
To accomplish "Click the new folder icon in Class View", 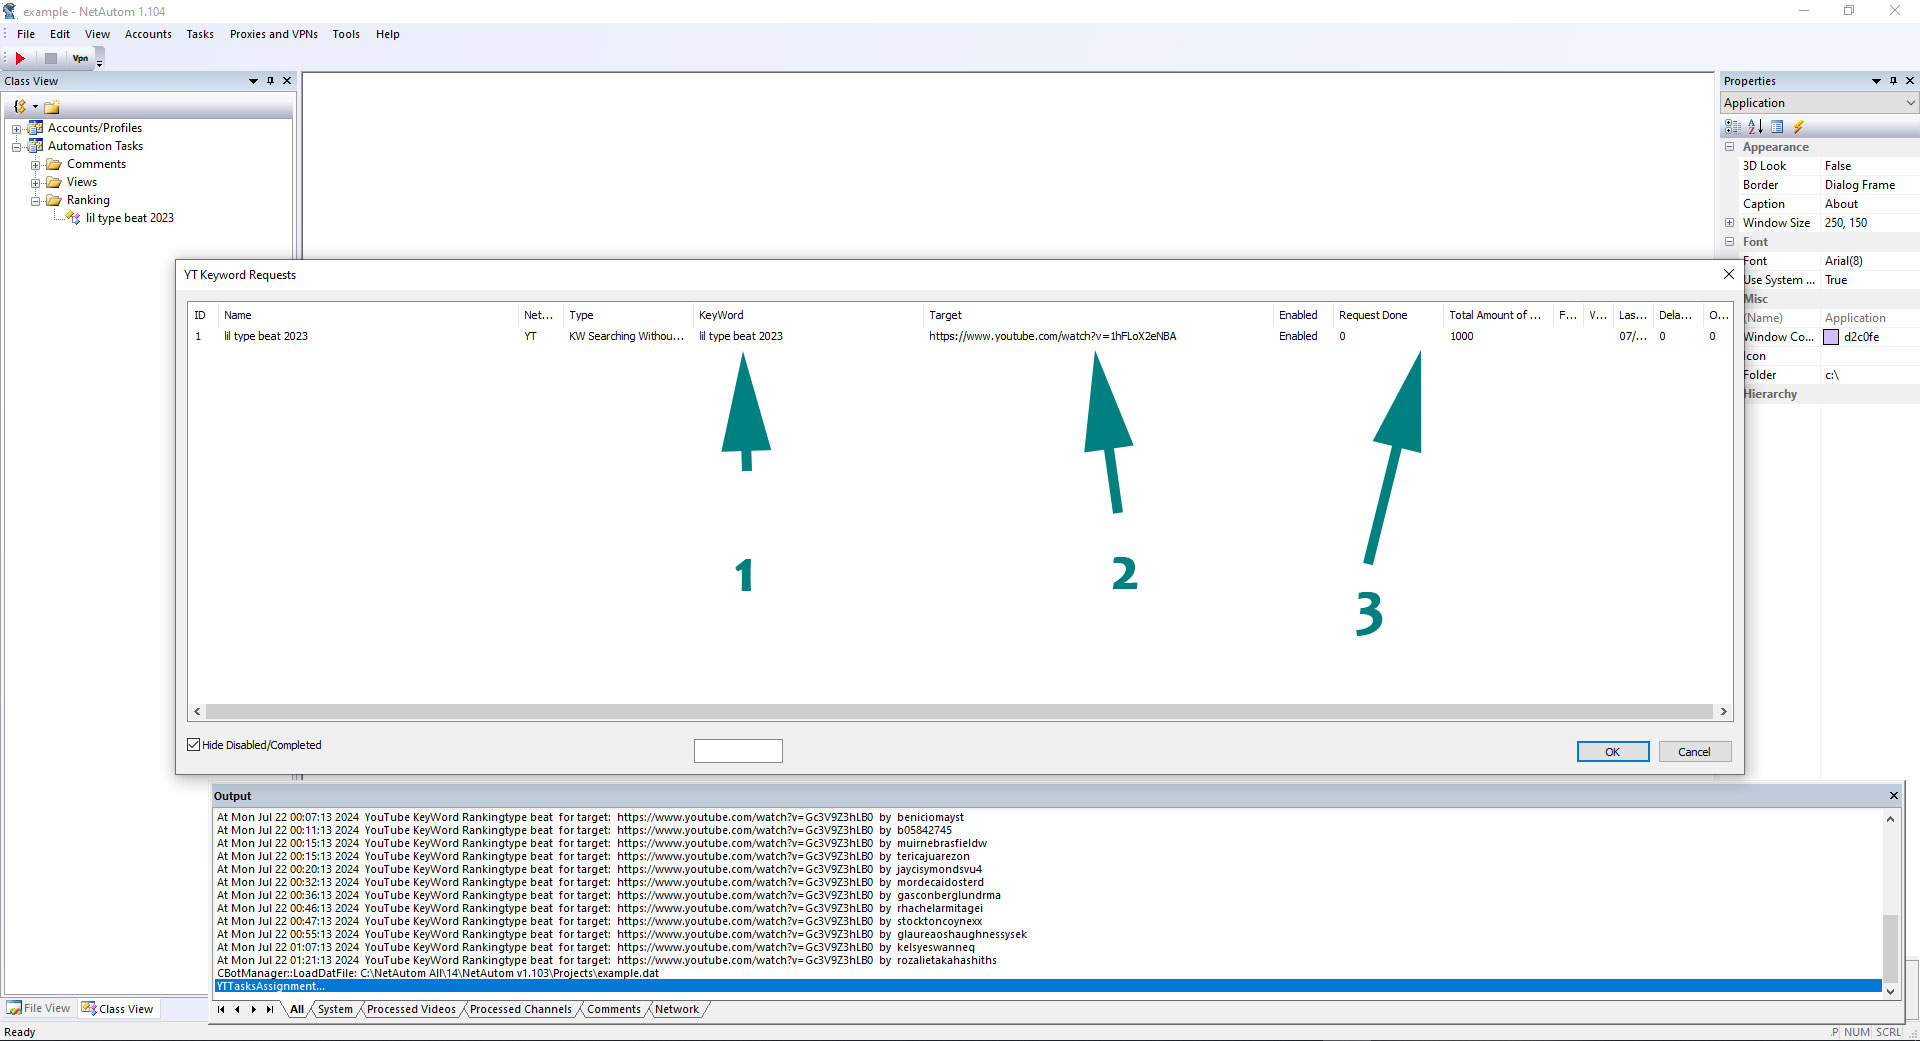I will (x=52, y=107).
